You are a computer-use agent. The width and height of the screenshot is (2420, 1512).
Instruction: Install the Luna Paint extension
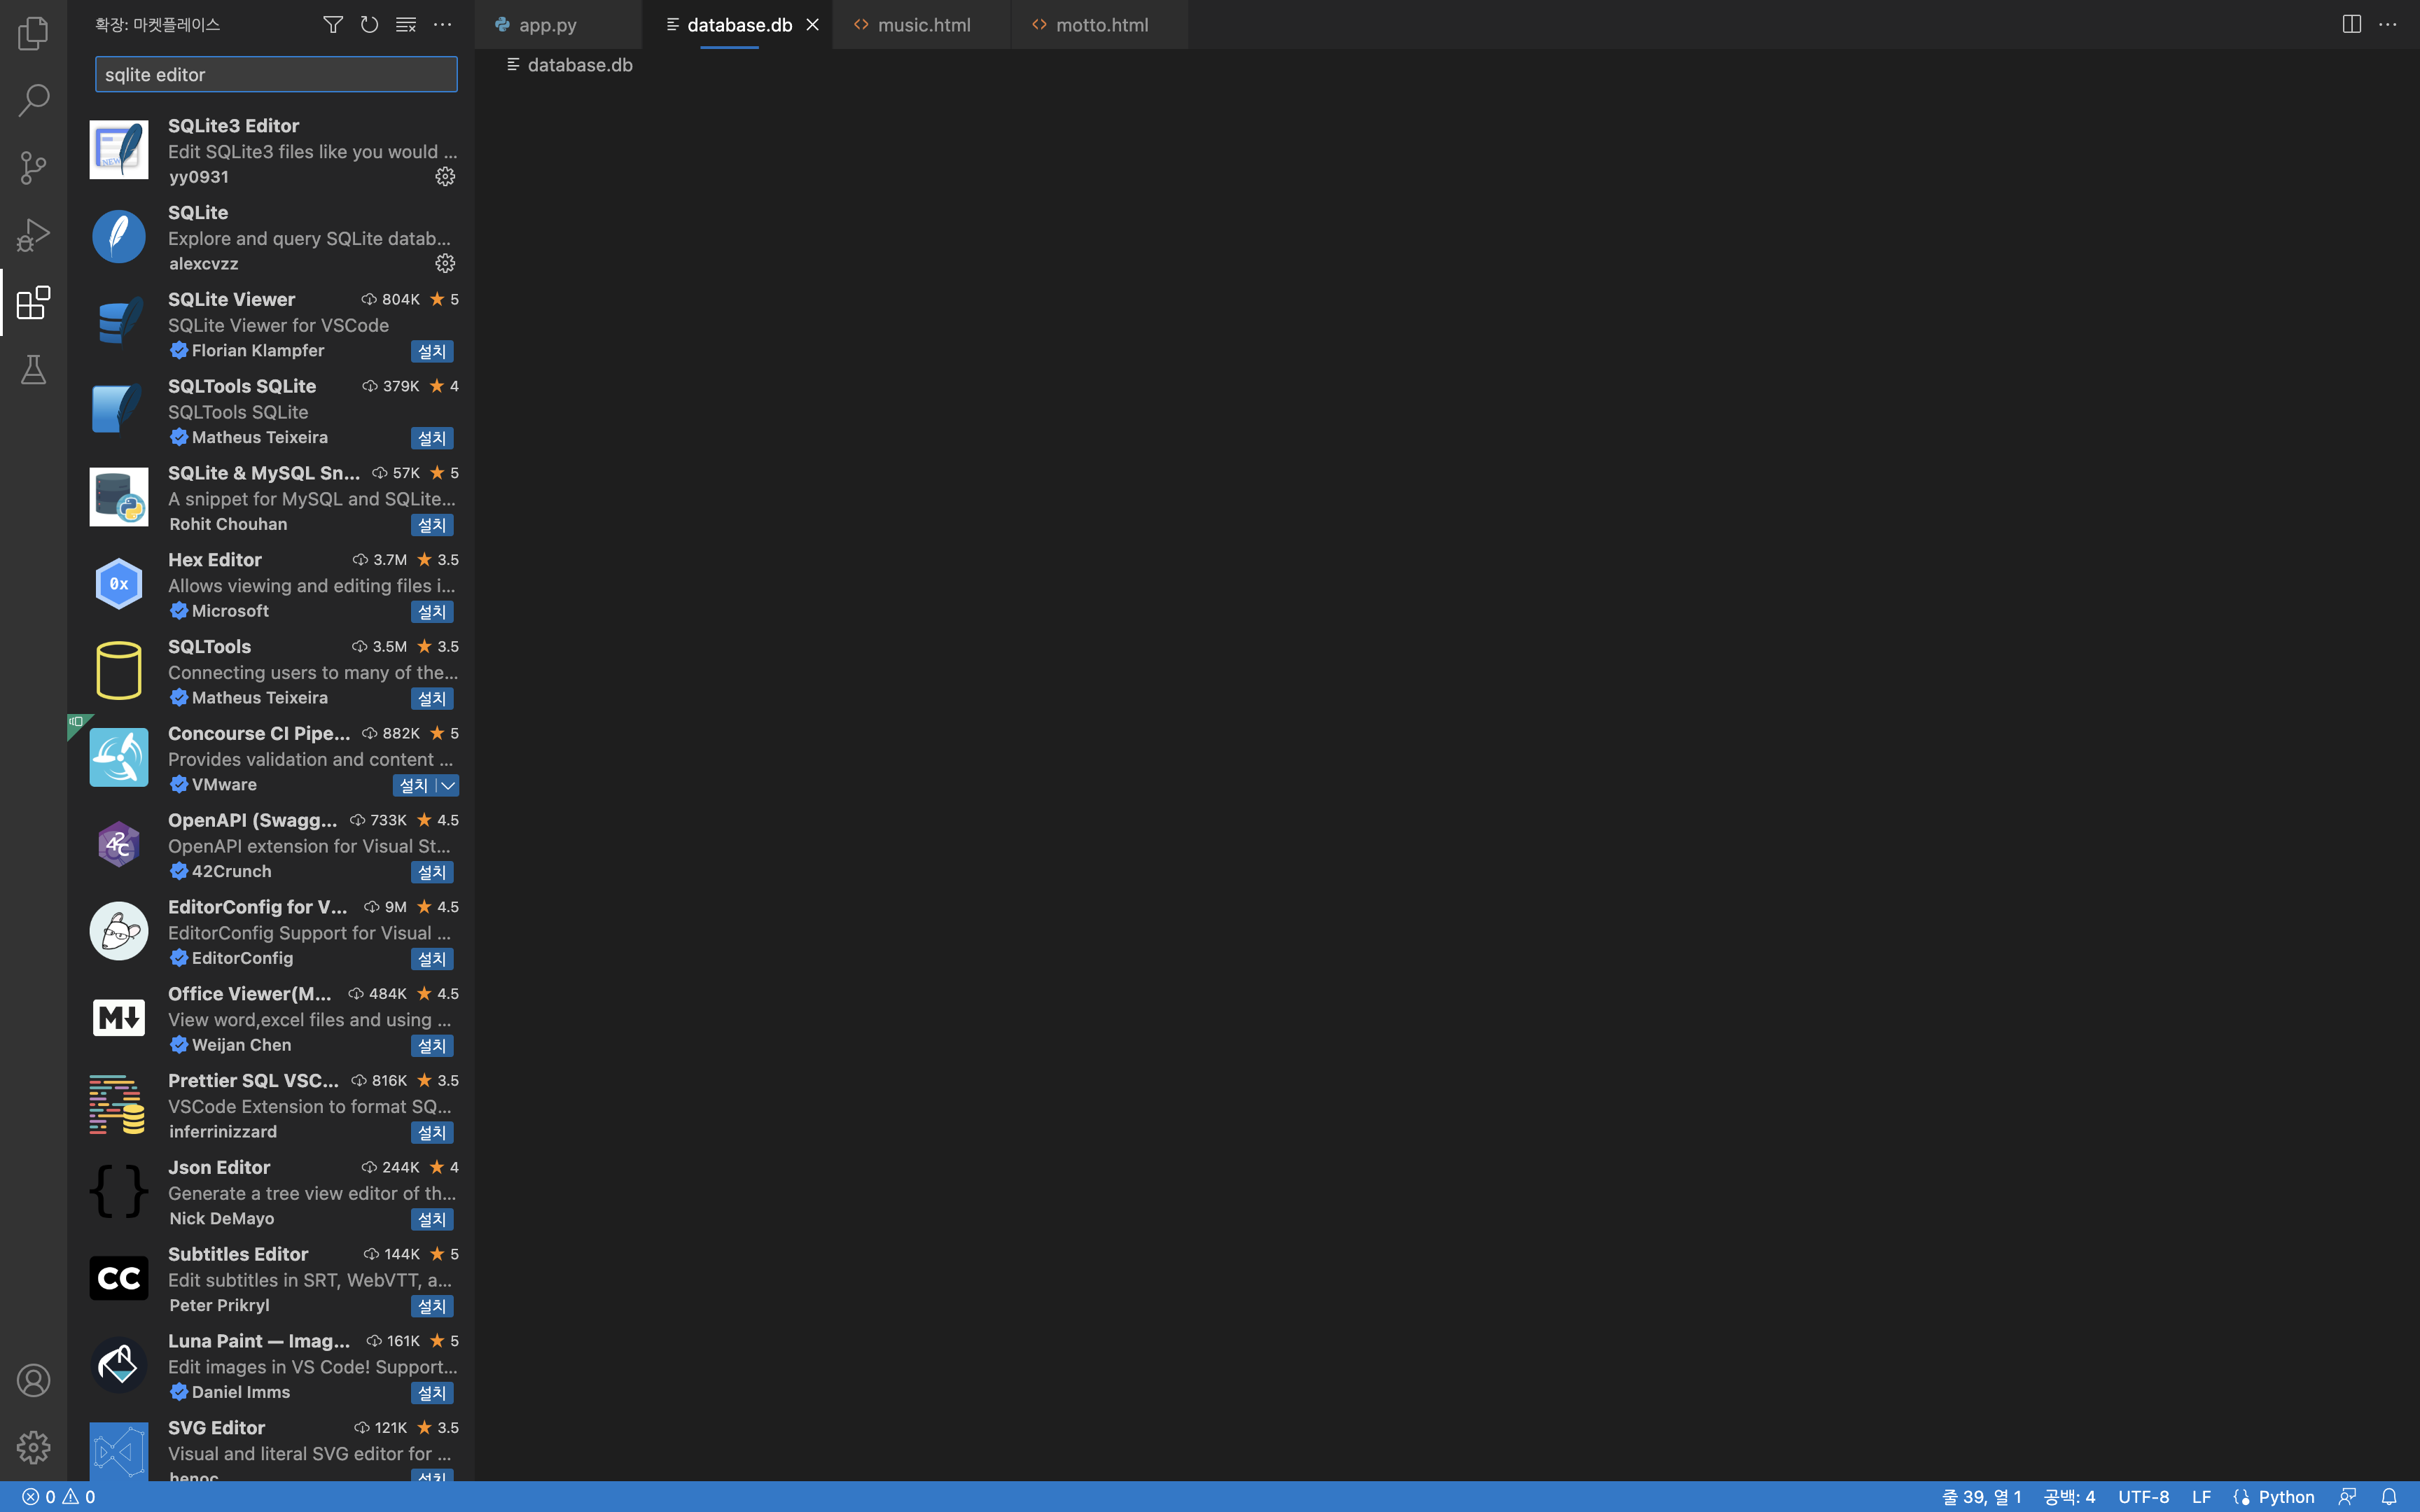pos(432,1393)
